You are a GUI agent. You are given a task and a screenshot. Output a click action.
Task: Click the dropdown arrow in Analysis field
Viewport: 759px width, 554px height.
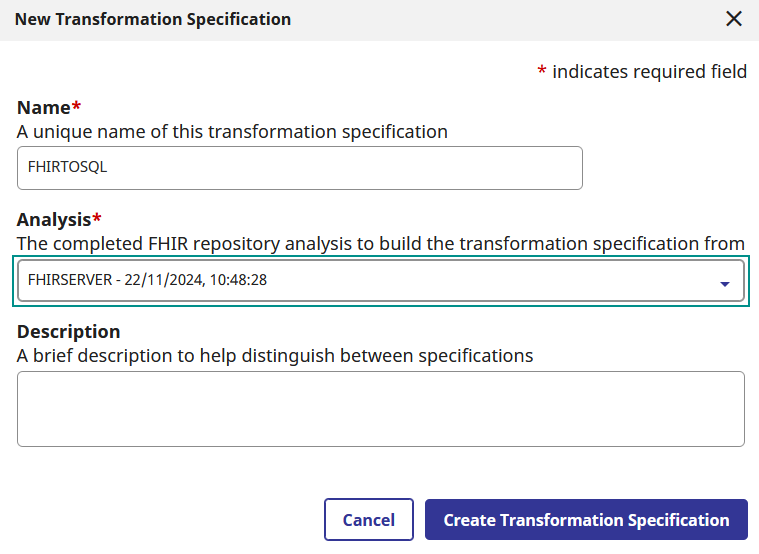(x=725, y=284)
